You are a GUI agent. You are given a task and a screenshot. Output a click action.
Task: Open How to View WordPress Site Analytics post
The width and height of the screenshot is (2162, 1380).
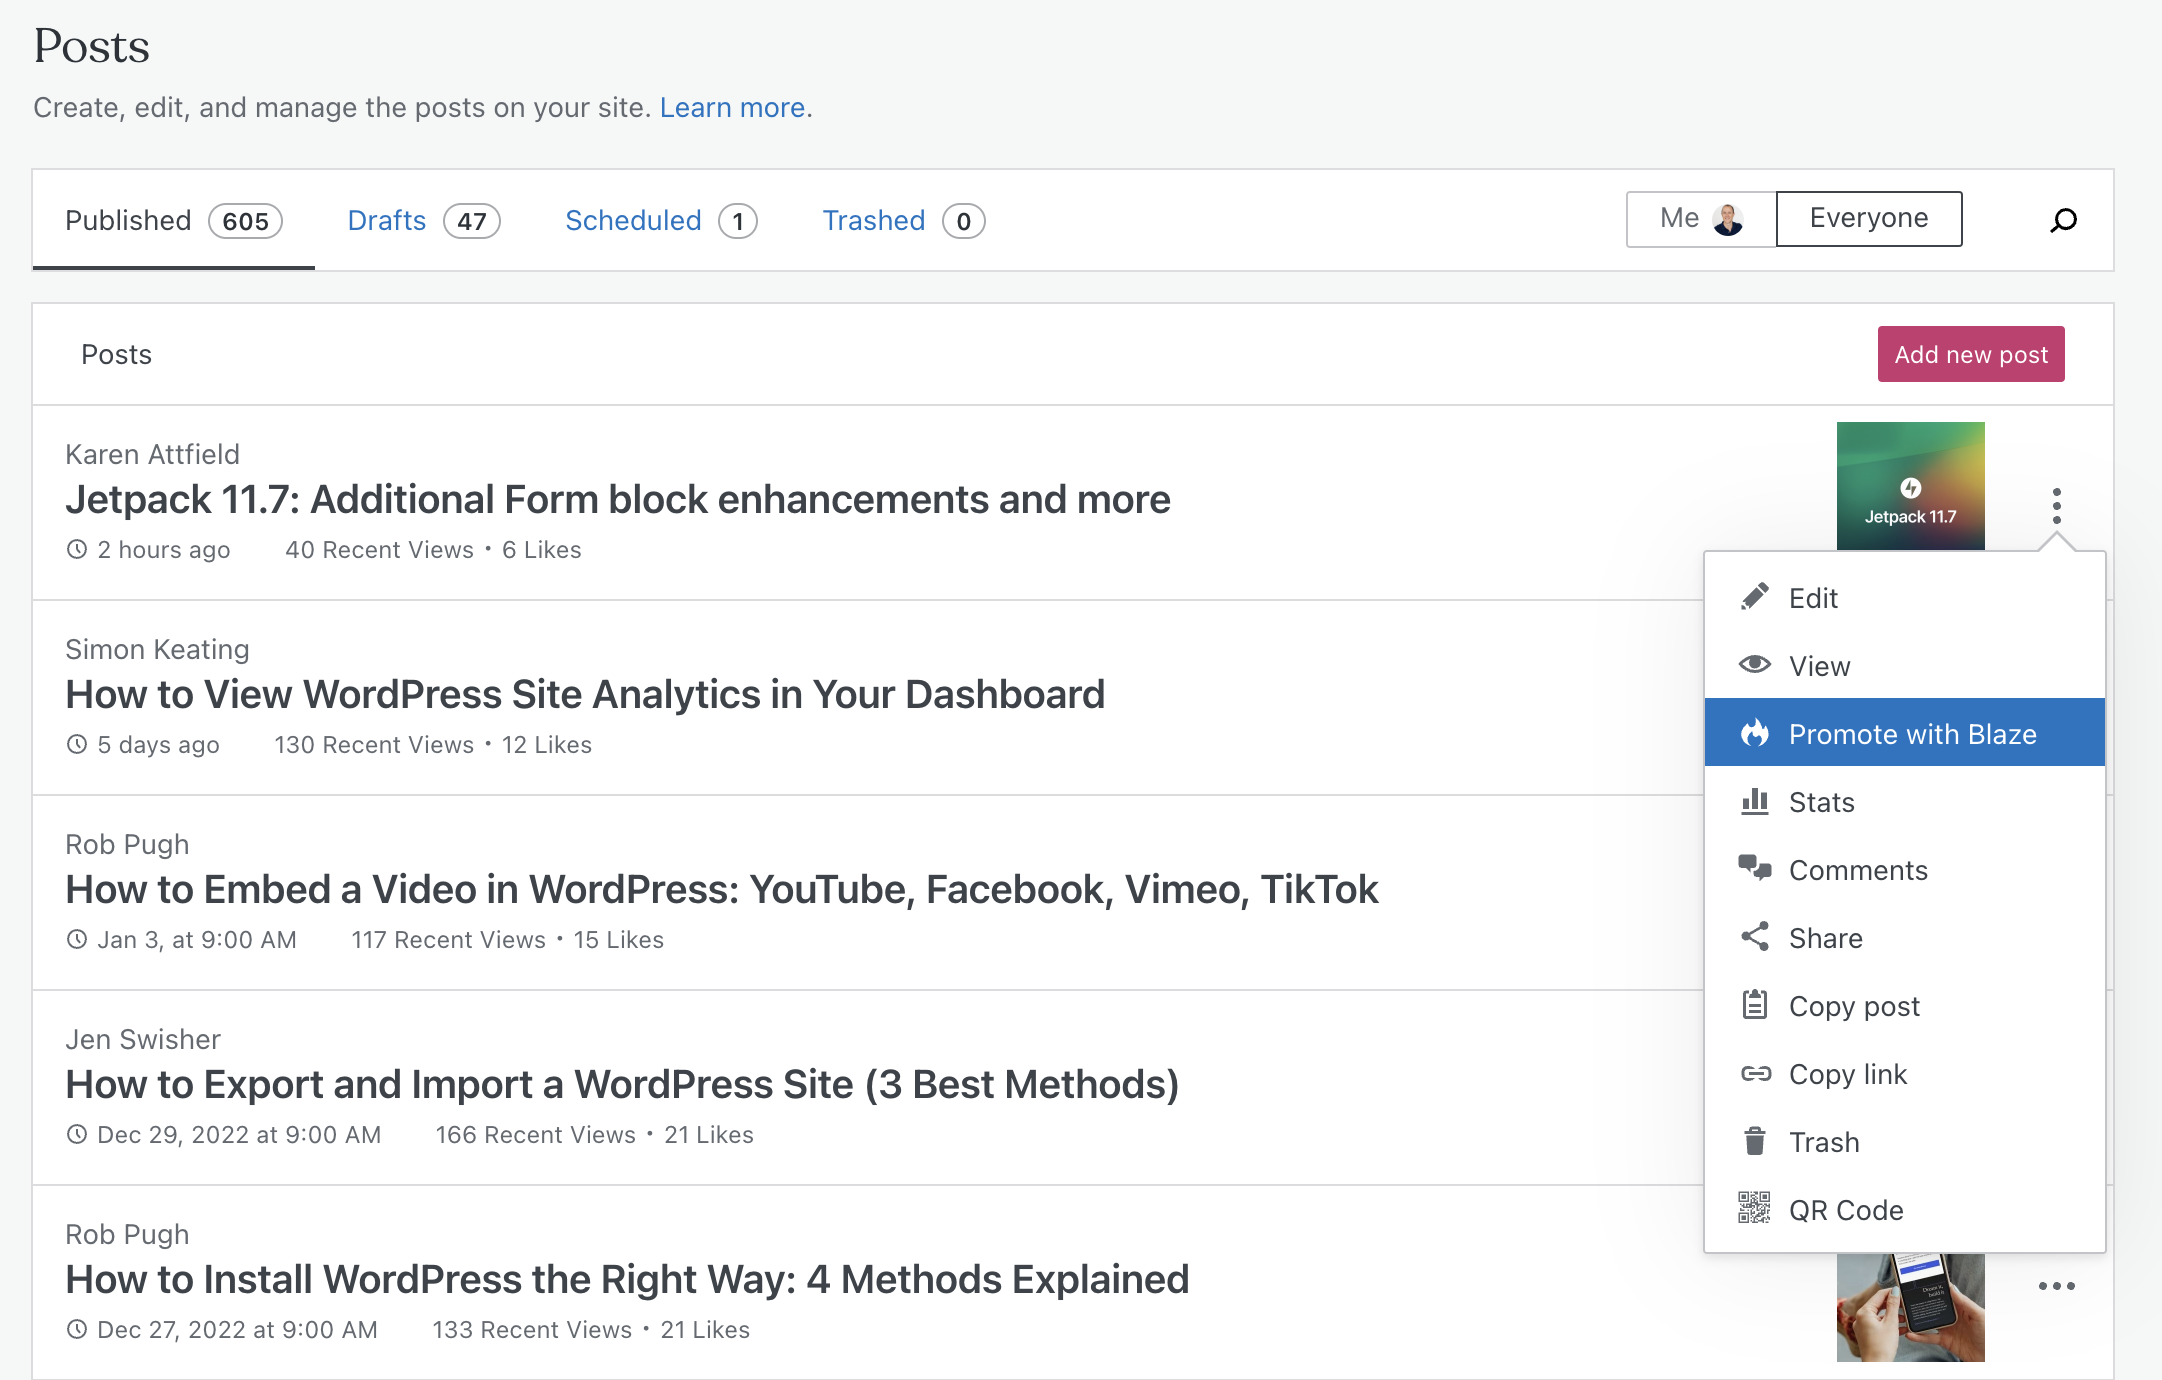coord(585,694)
